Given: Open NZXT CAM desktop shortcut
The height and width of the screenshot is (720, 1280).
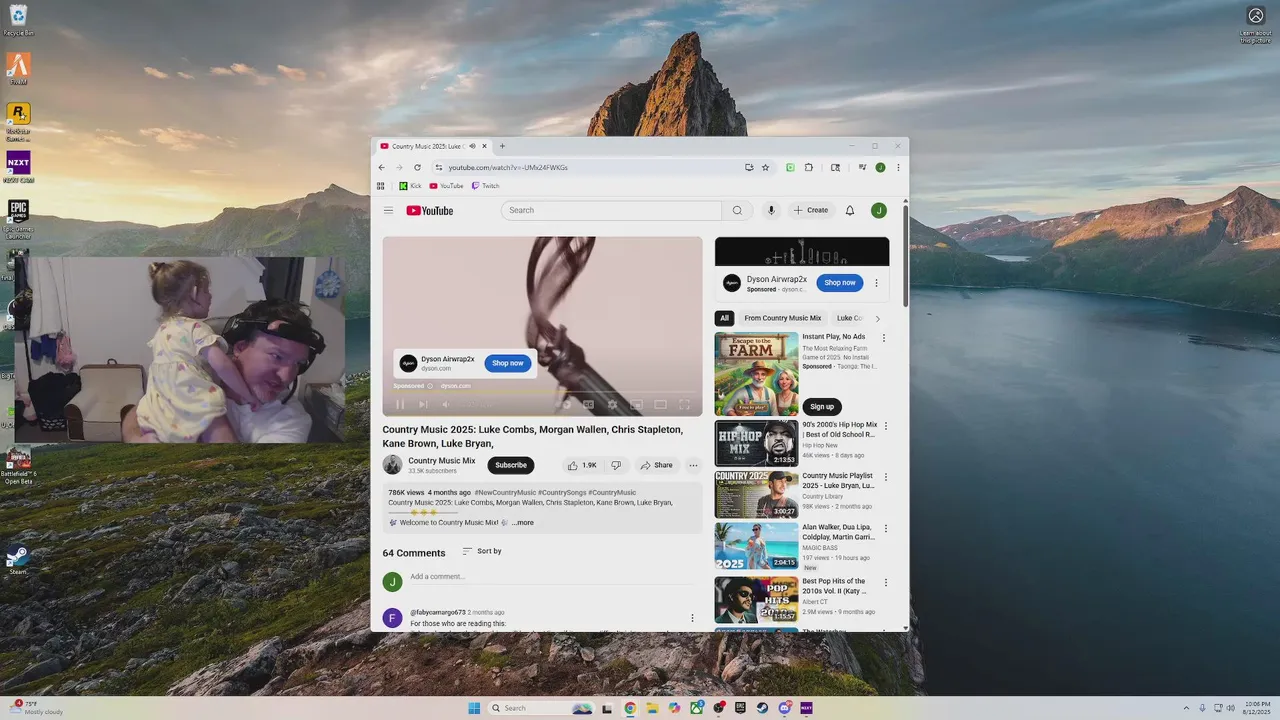Looking at the screenshot, I should 18,166.
